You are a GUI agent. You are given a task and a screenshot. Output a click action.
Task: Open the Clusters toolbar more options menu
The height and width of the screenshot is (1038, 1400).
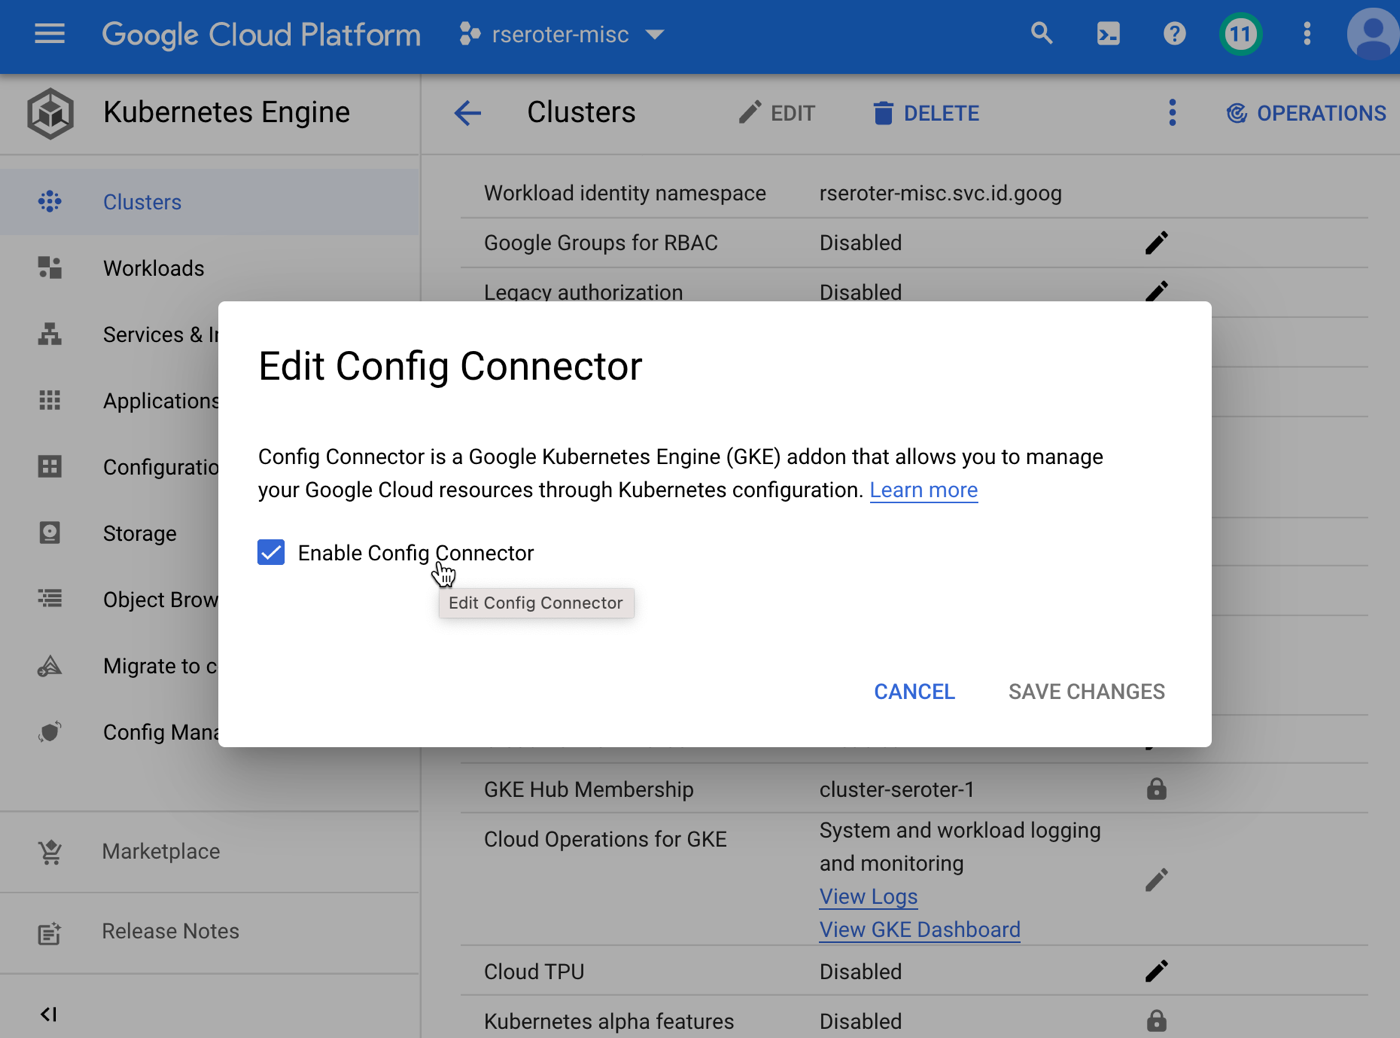pyautogui.click(x=1172, y=113)
